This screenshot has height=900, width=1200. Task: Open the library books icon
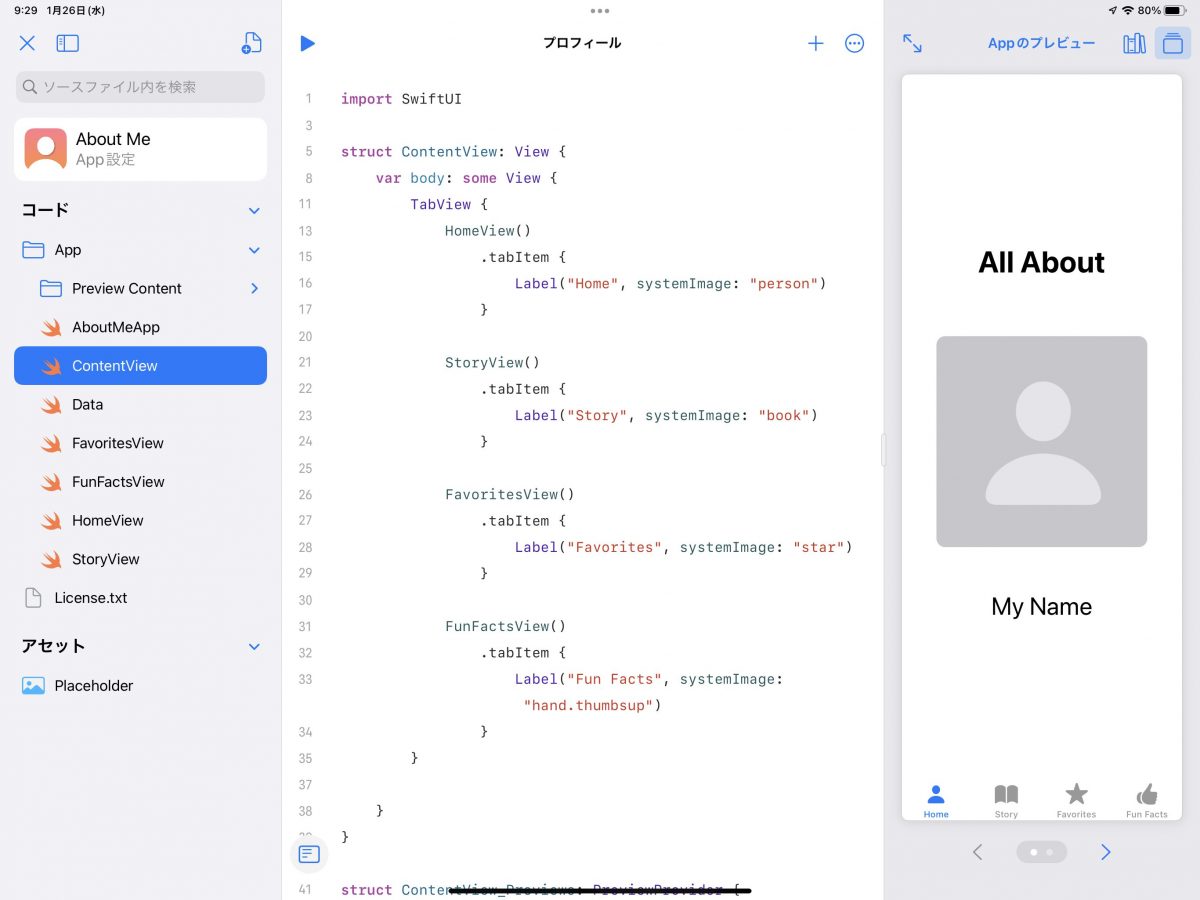1134,43
